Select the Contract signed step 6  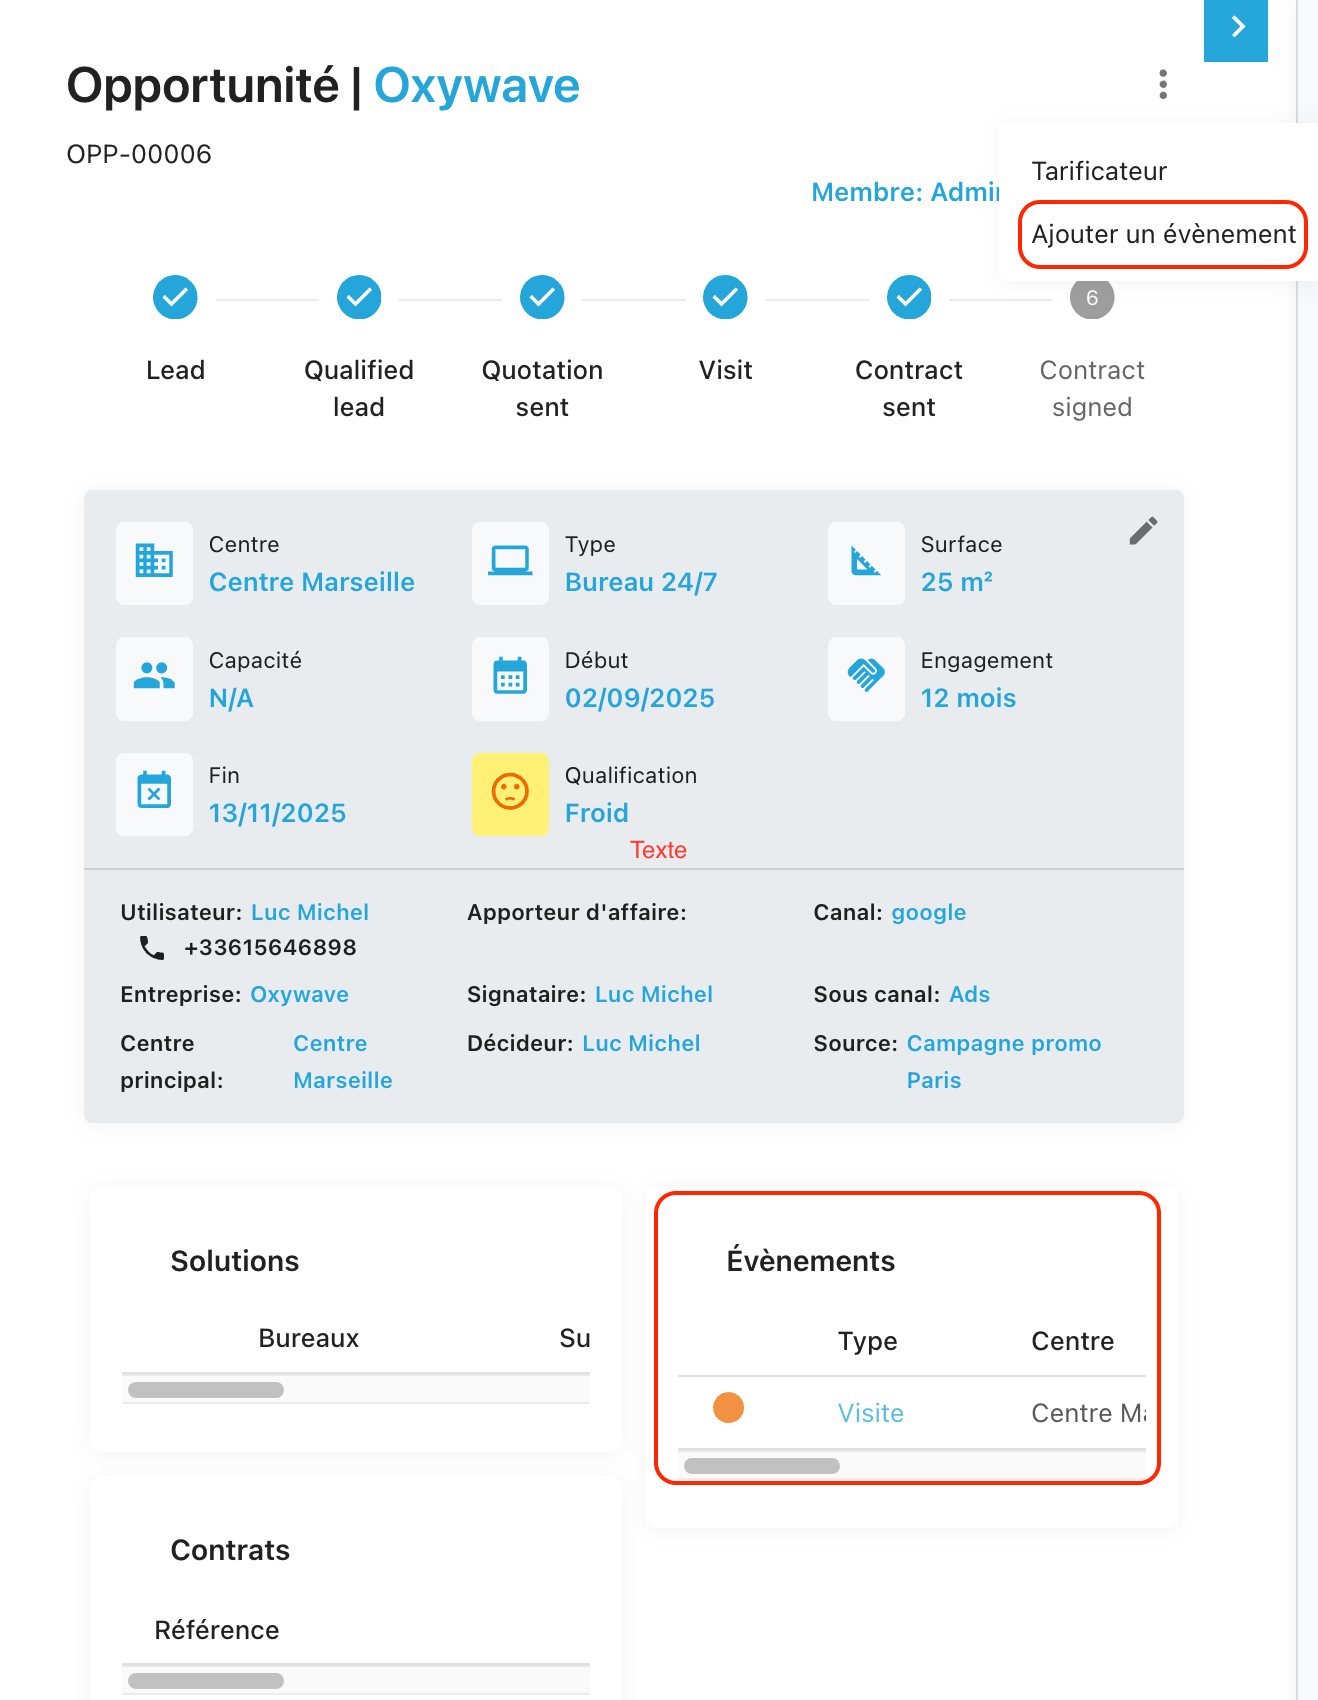click(1091, 298)
